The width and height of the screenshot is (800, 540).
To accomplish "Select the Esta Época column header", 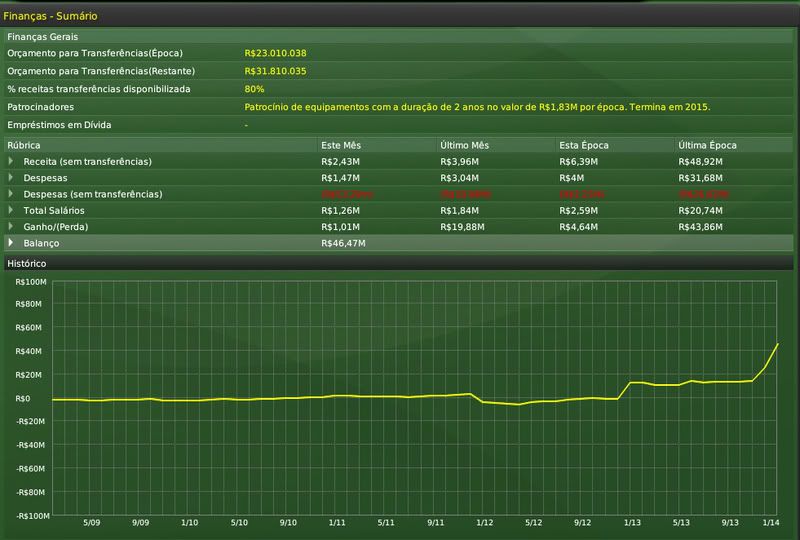I will click(x=583, y=145).
